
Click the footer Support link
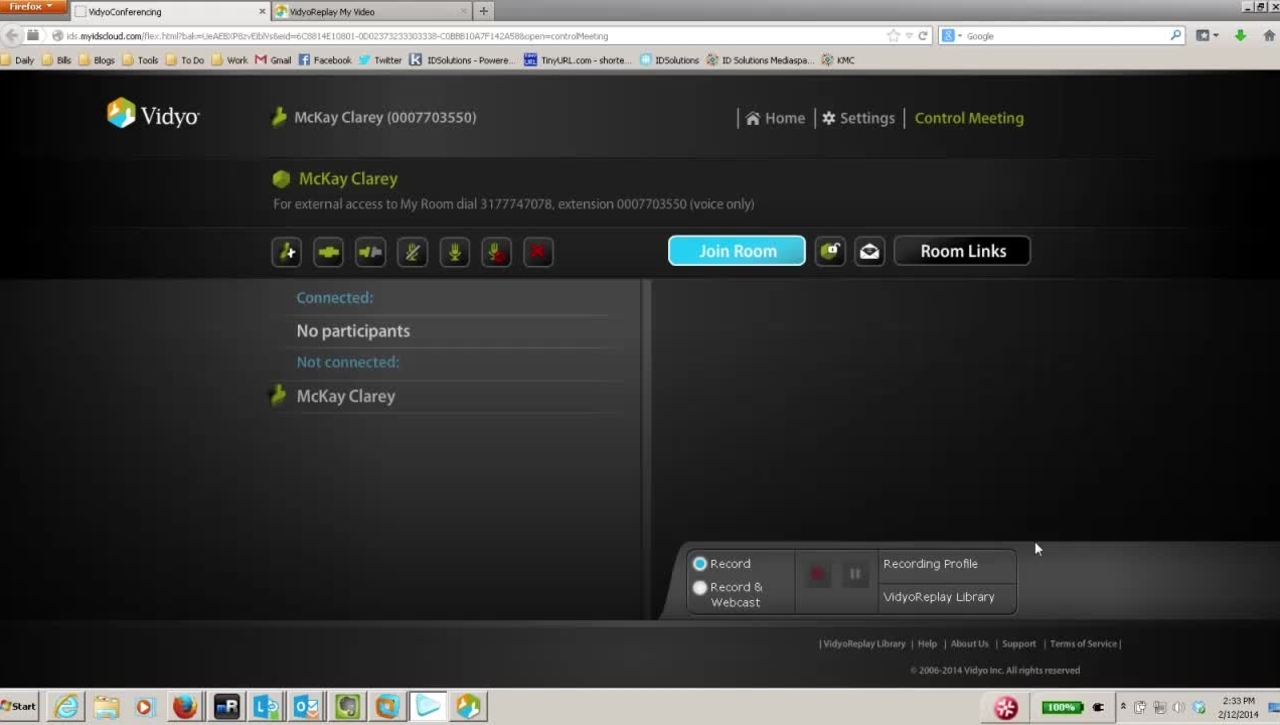[x=1019, y=644]
